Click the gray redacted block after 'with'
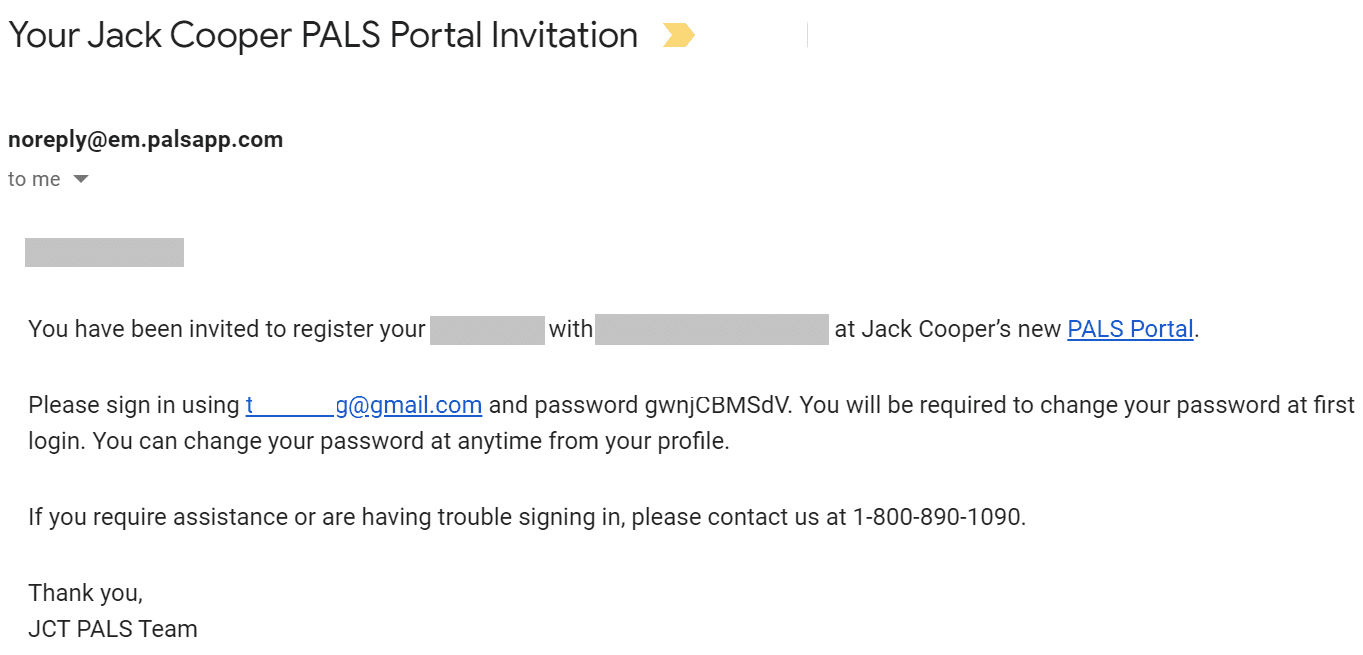Viewport: 1363px width, 655px height. click(711, 329)
